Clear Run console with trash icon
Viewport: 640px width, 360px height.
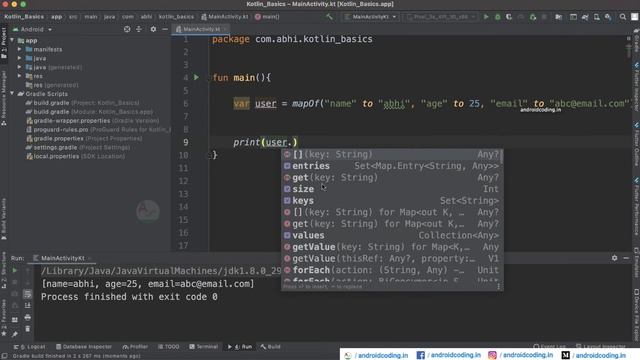pyautogui.click(x=27, y=329)
